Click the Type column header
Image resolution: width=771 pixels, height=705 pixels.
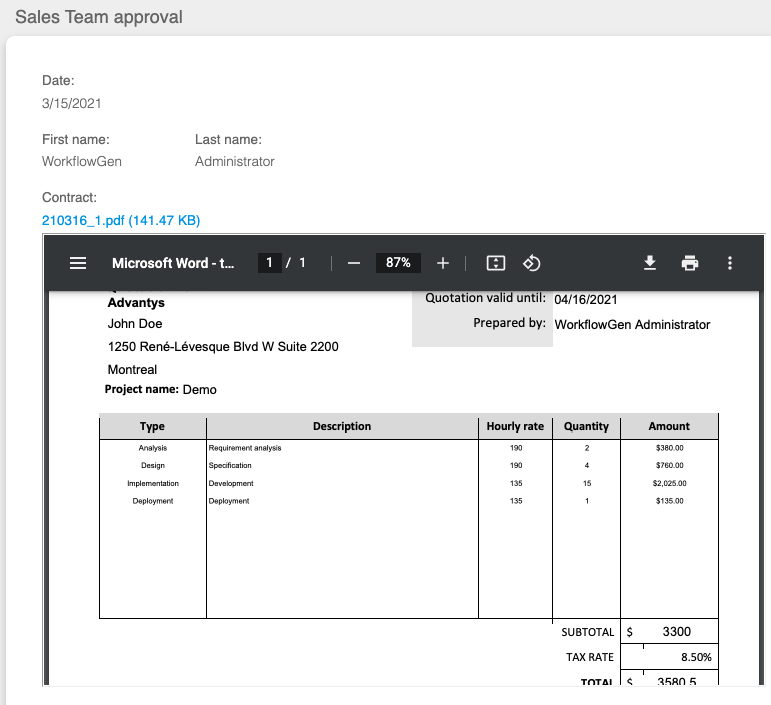coord(152,426)
